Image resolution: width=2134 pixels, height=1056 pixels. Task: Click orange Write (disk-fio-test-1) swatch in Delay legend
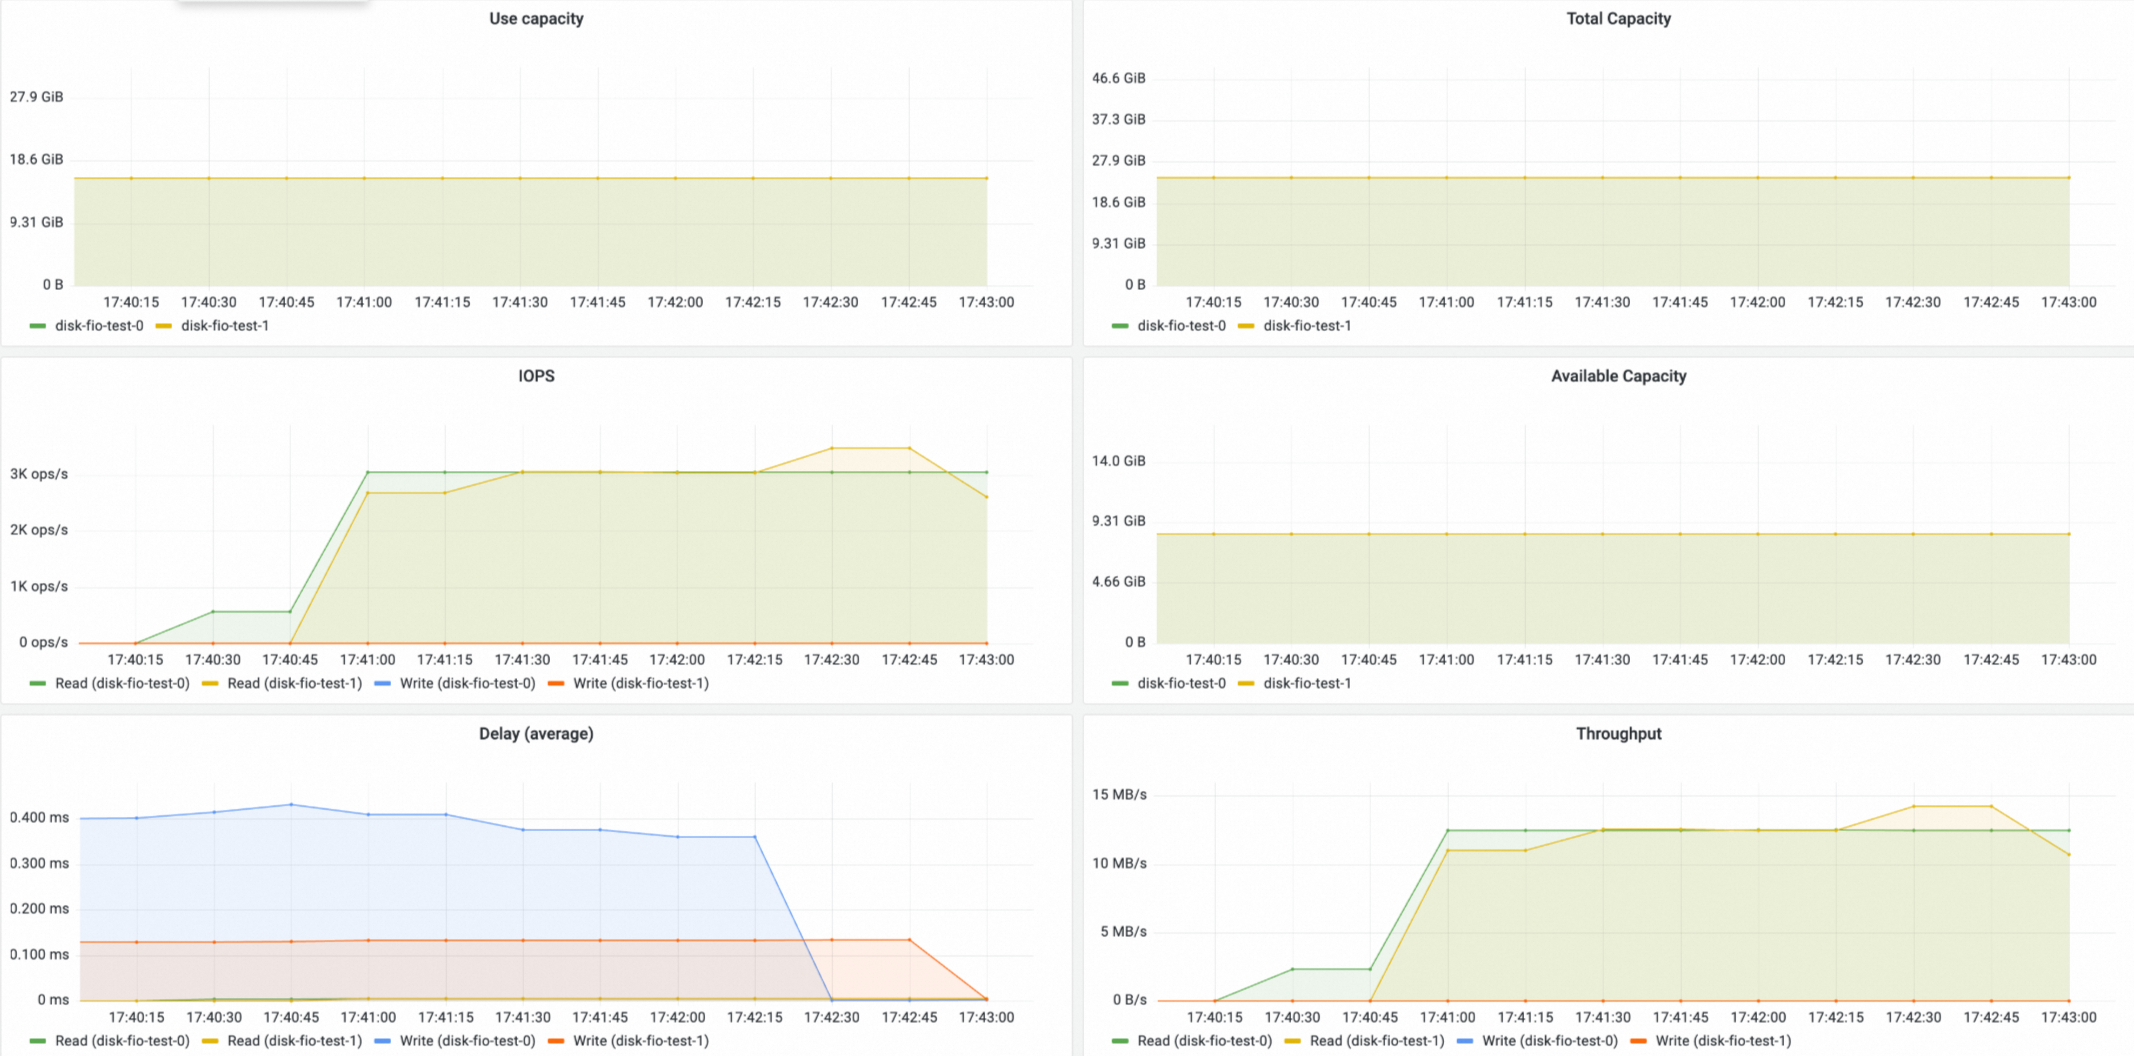(x=556, y=1041)
